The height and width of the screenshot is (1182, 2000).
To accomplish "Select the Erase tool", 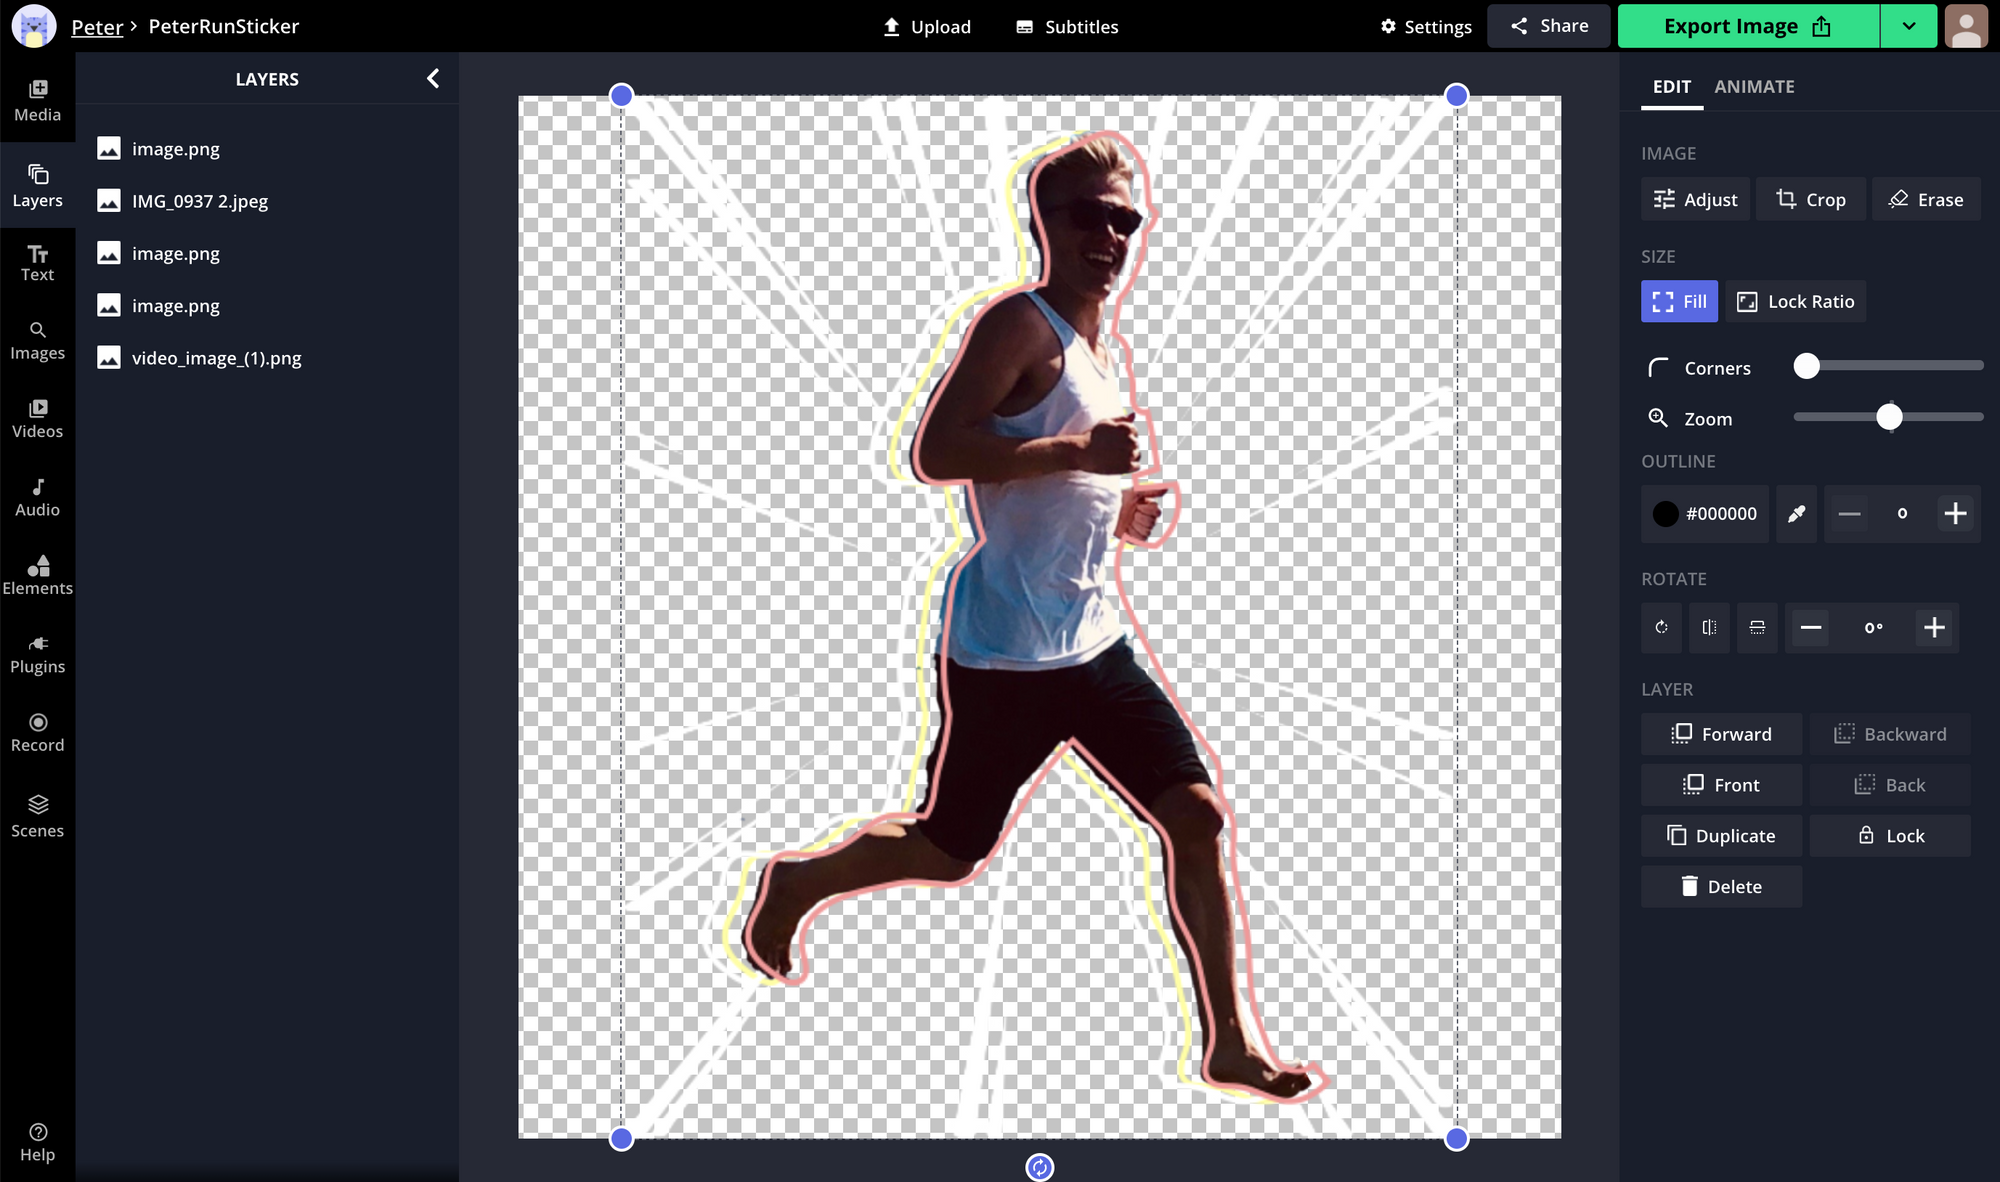I will [1925, 199].
